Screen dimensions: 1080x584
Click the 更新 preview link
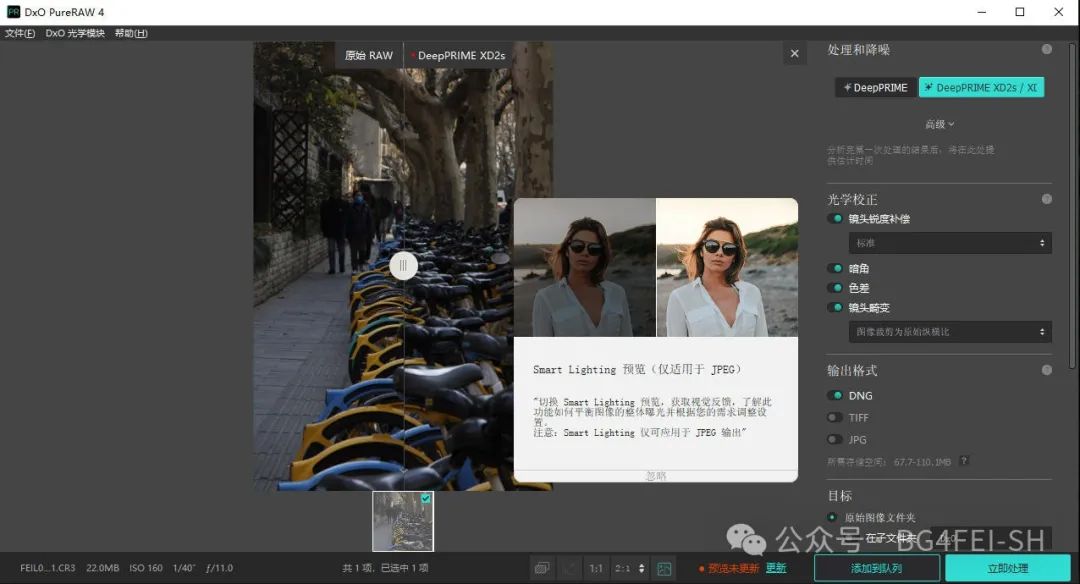[x=776, y=568]
